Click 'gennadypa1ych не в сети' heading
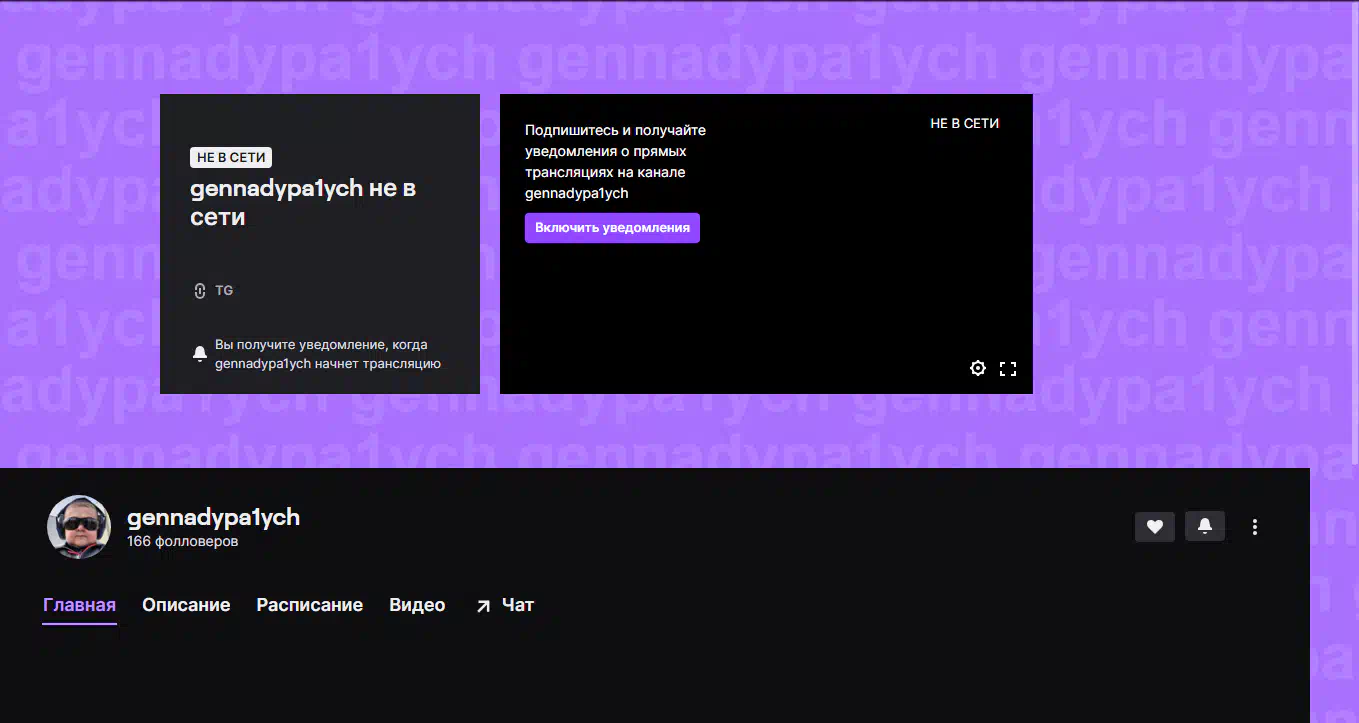This screenshot has width=1359, height=723. point(303,202)
